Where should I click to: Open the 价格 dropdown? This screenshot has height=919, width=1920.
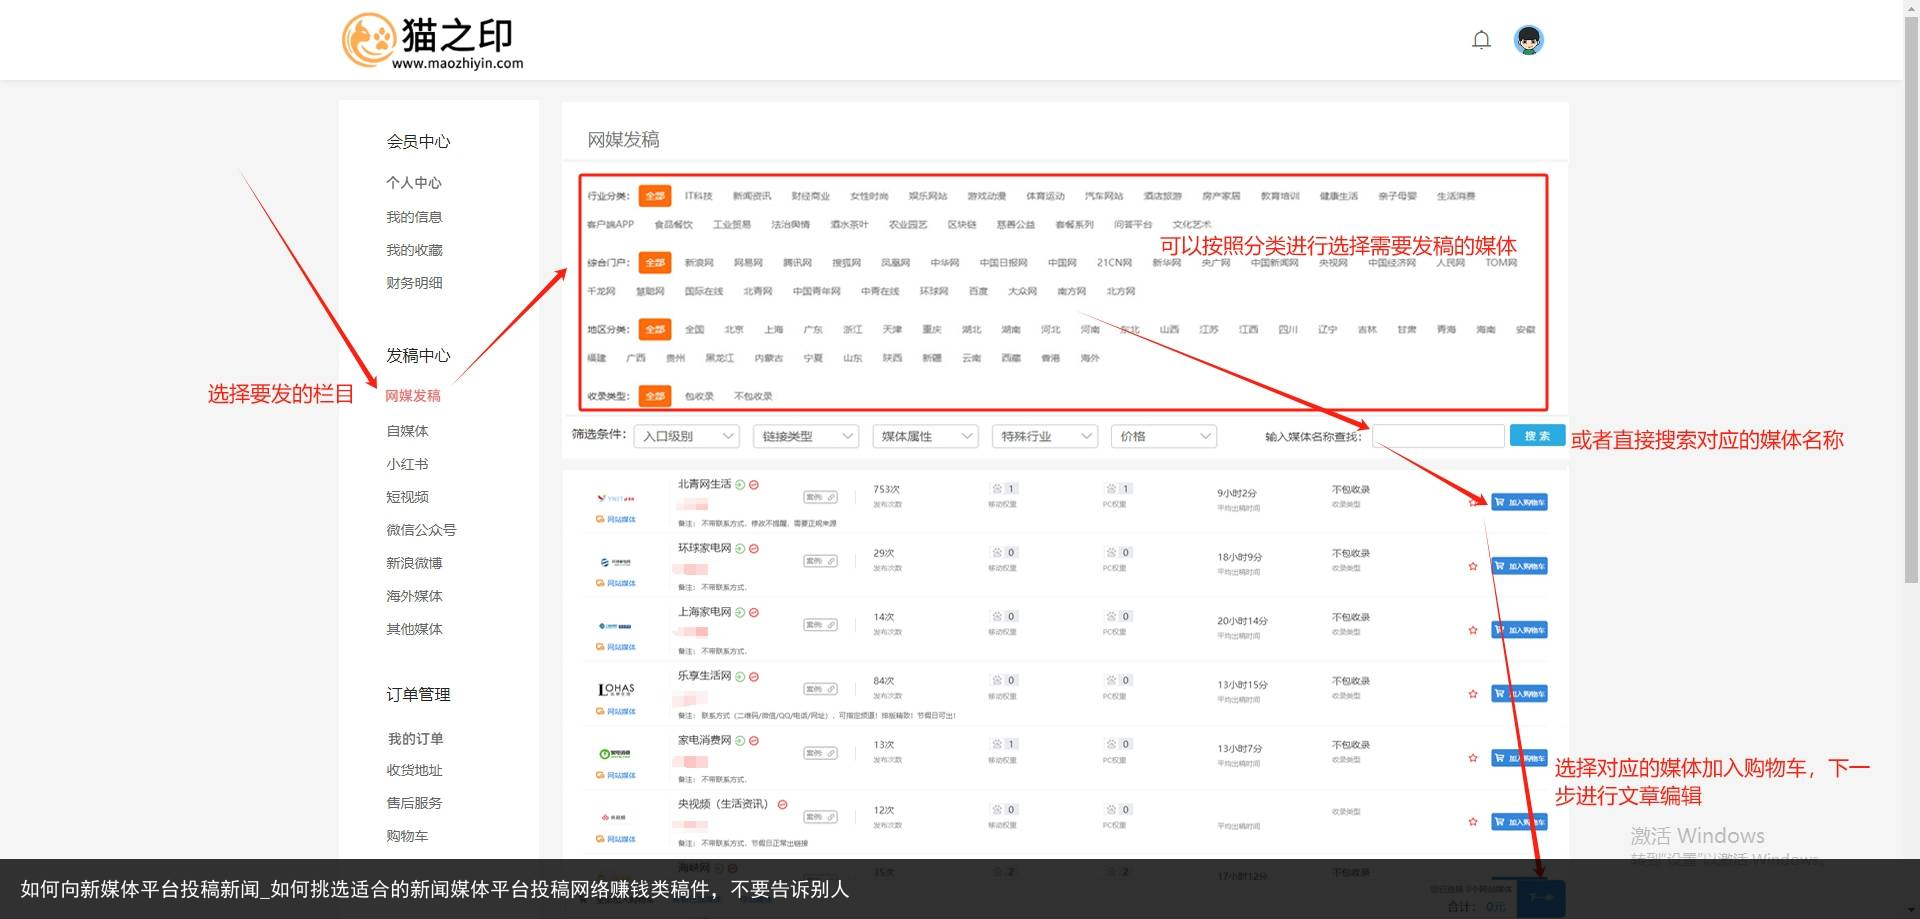(x=1163, y=436)
